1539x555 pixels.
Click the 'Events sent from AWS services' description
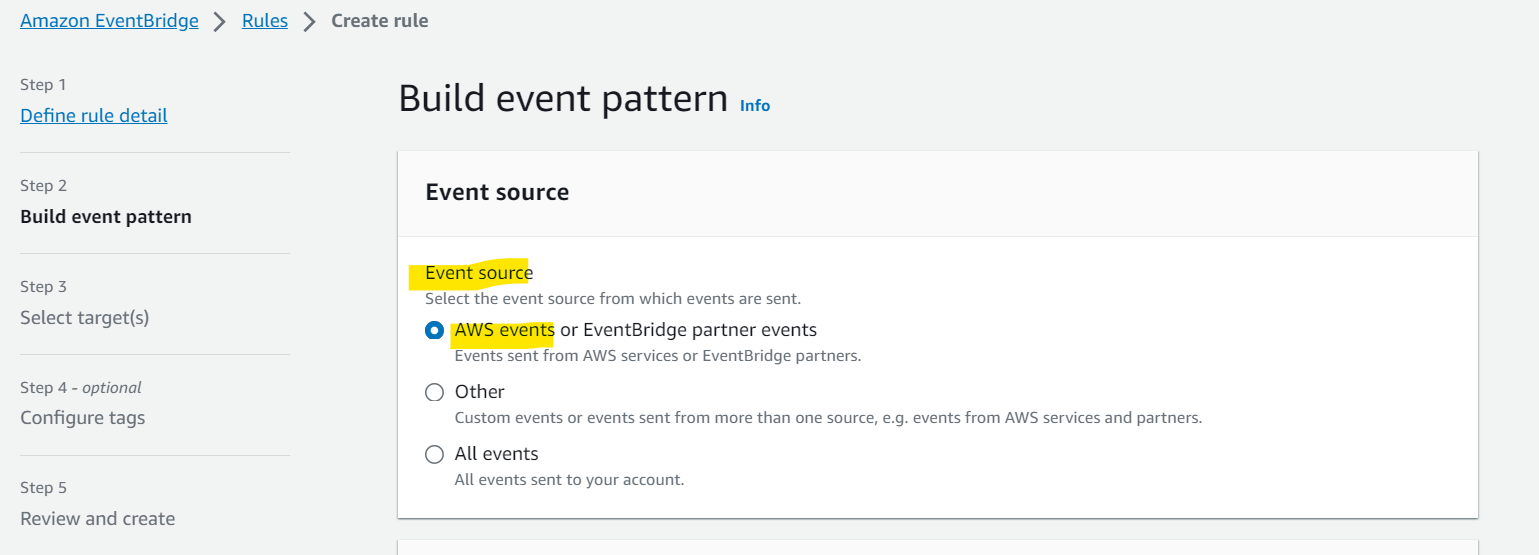(658, 355)
